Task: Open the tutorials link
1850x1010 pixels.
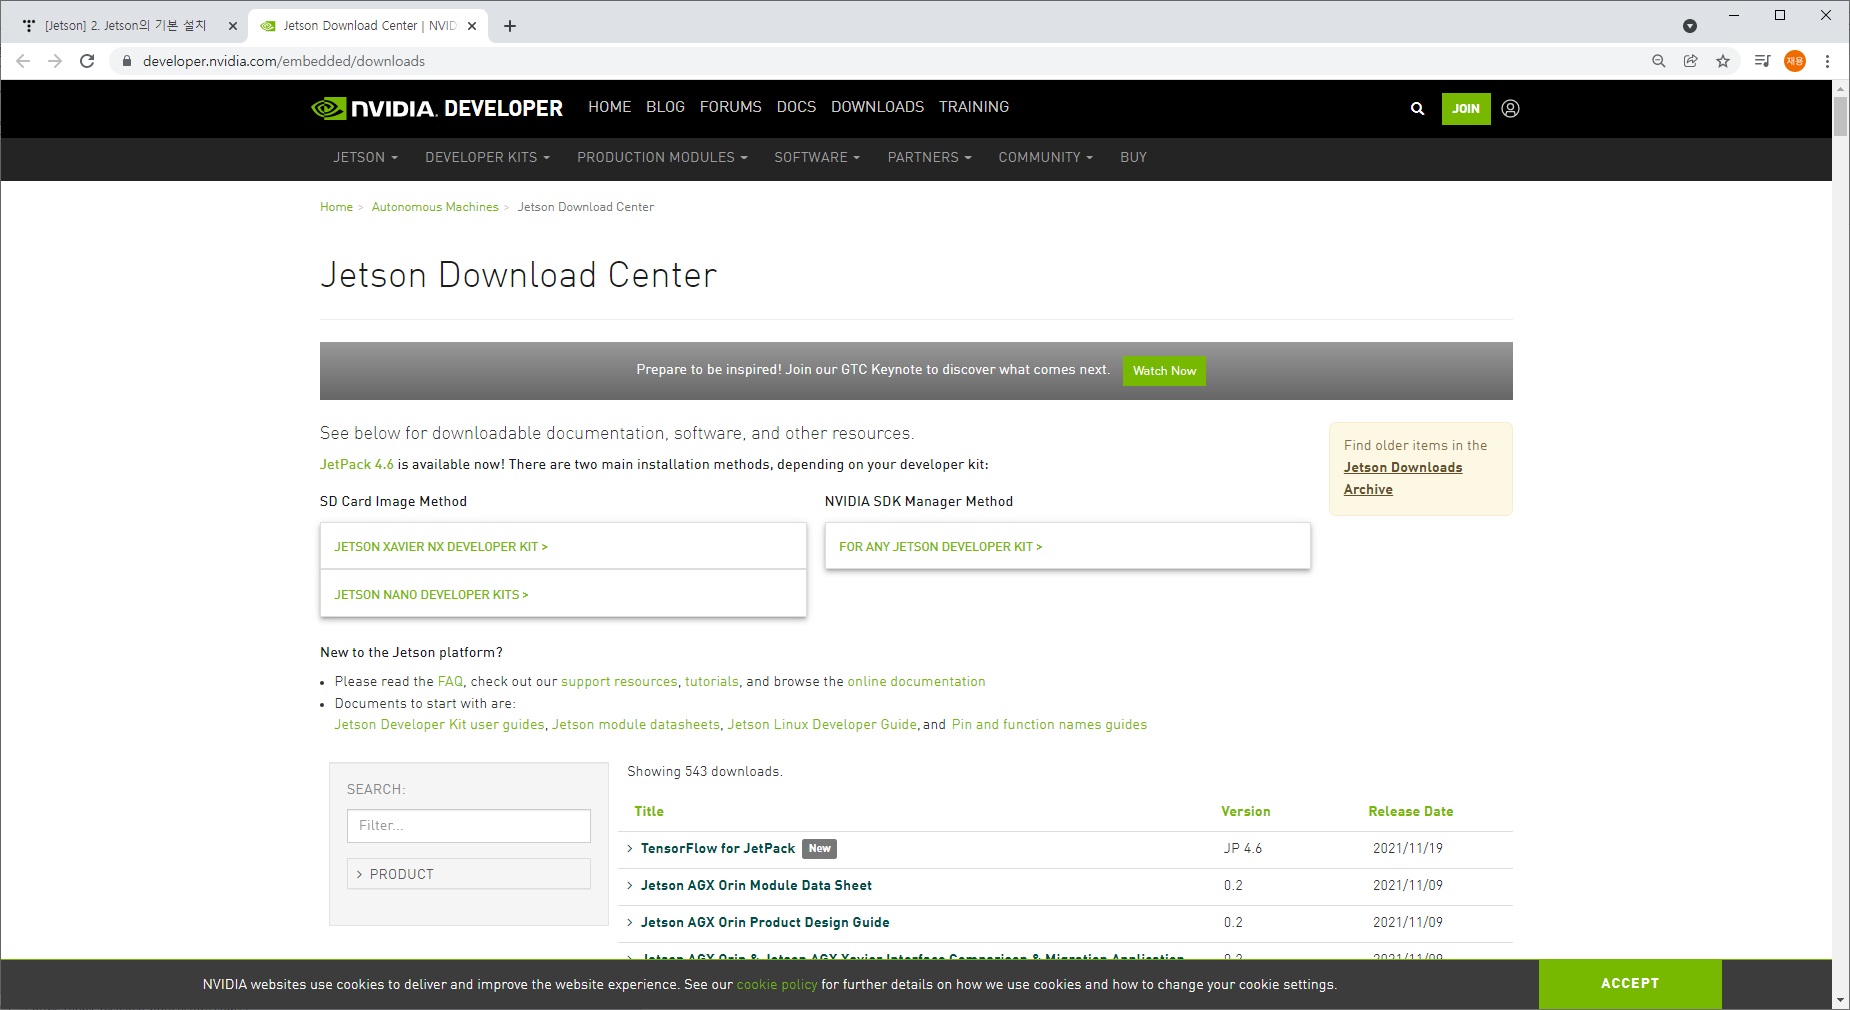Action: [712, 681]
